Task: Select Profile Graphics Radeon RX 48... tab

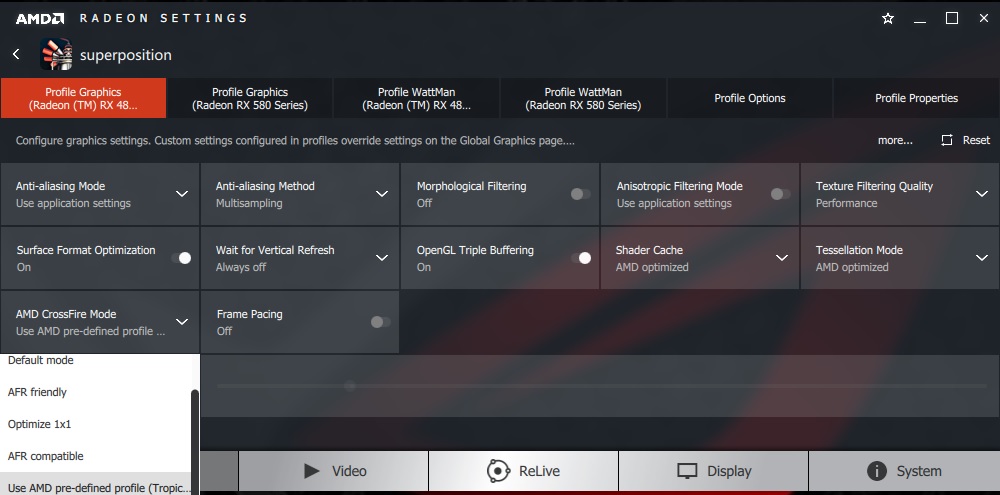Action: [83, 98]
